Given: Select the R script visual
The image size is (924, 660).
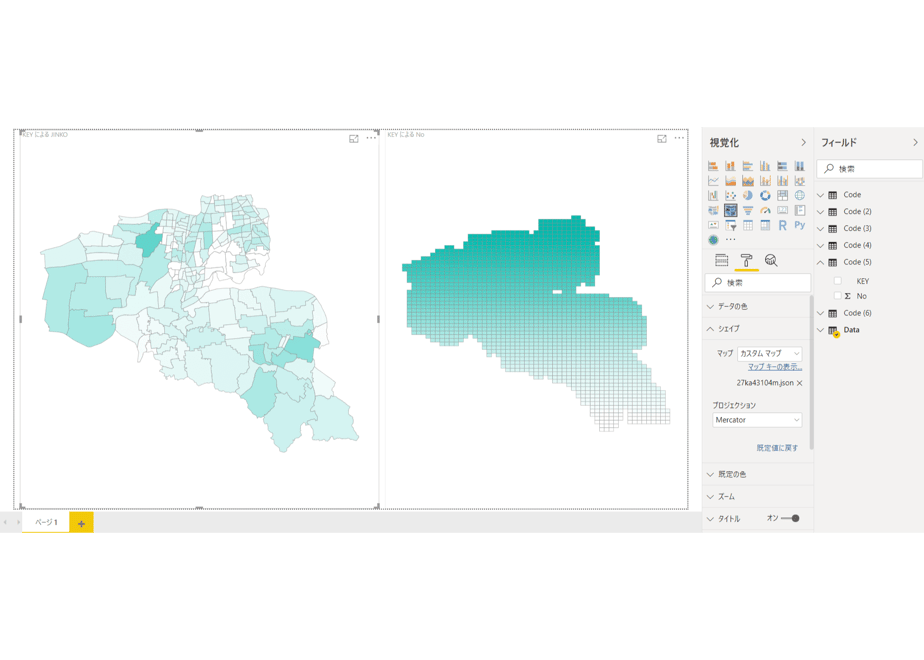Looking at the screenshot, I should pos(783,225).
